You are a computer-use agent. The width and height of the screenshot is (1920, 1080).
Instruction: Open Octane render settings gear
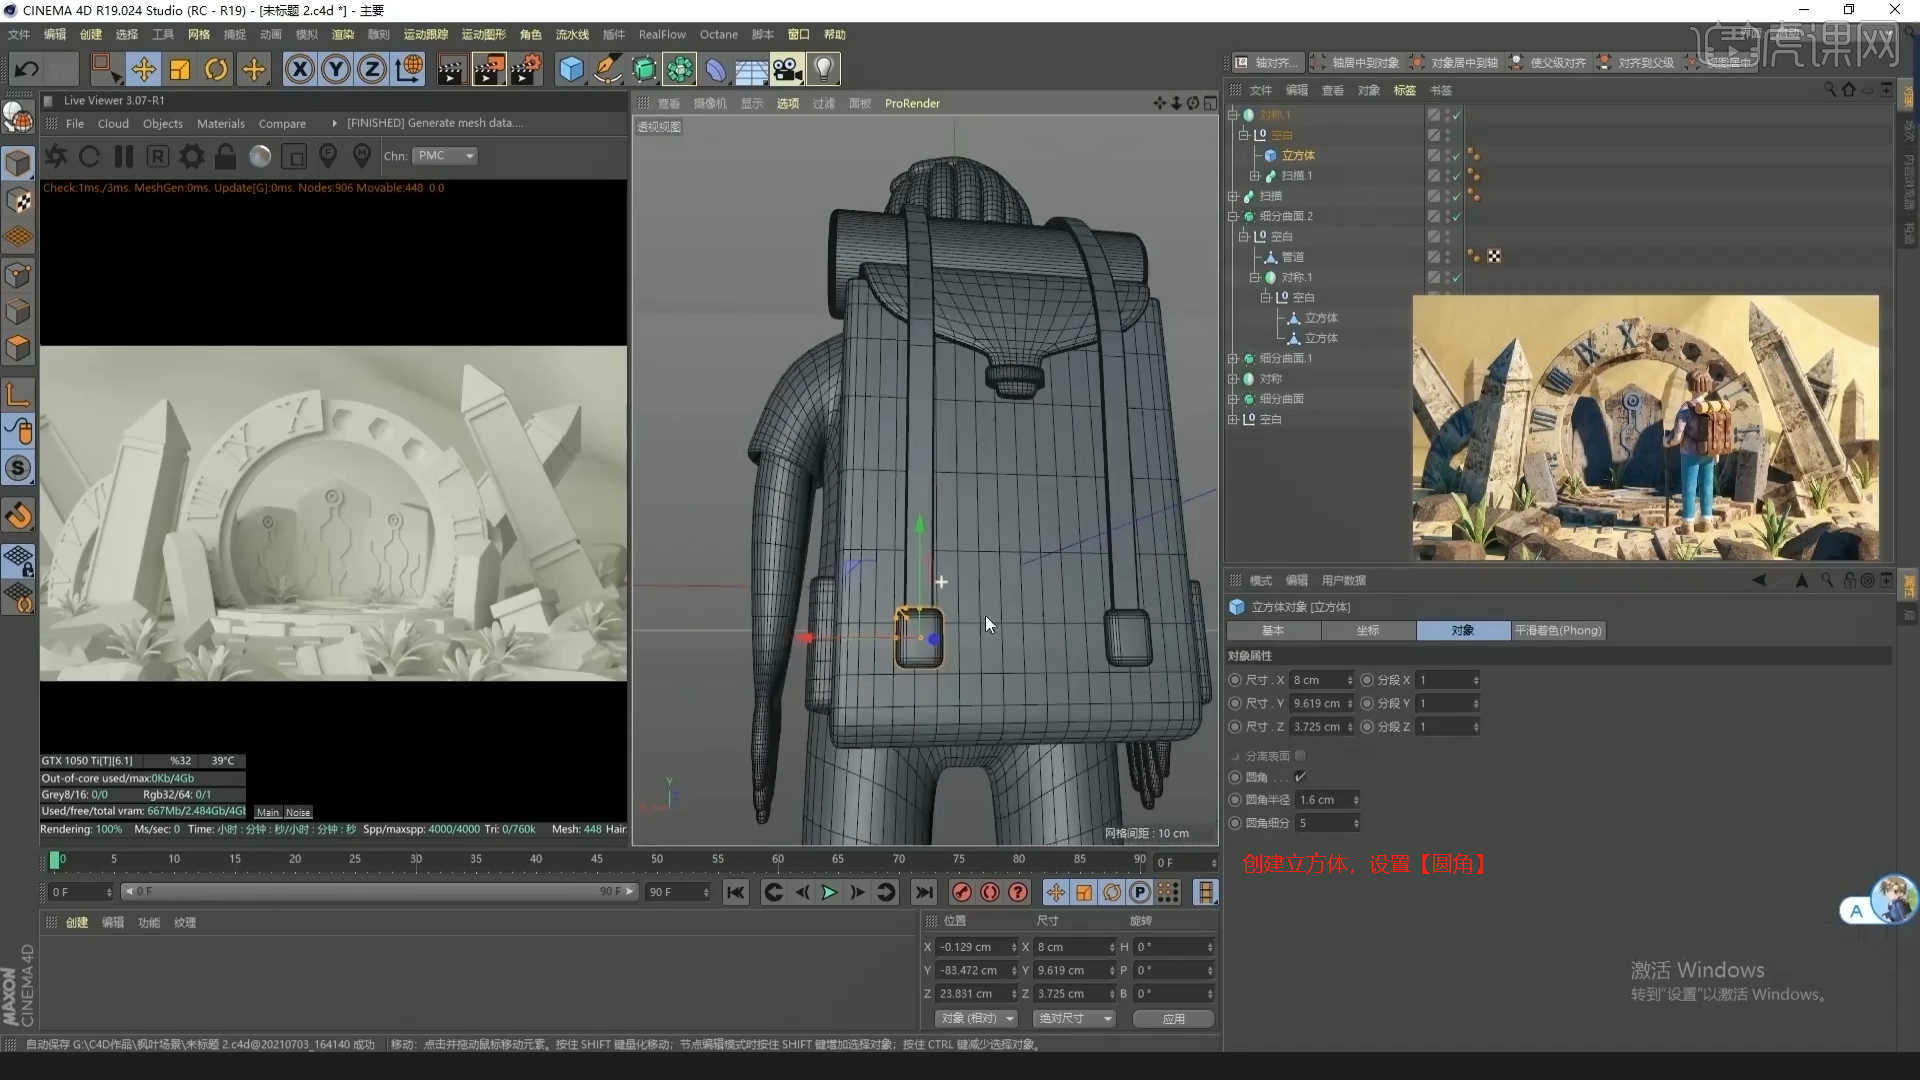click(191, 156)
